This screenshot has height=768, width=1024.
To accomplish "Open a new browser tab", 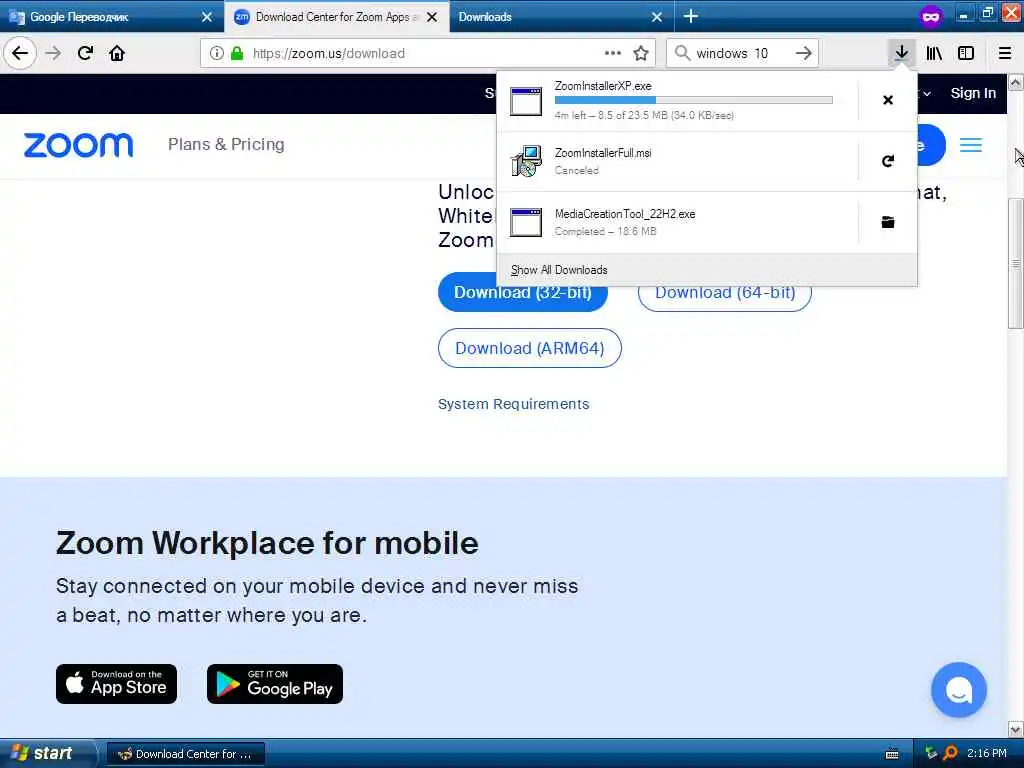I will tap(690, 16).
